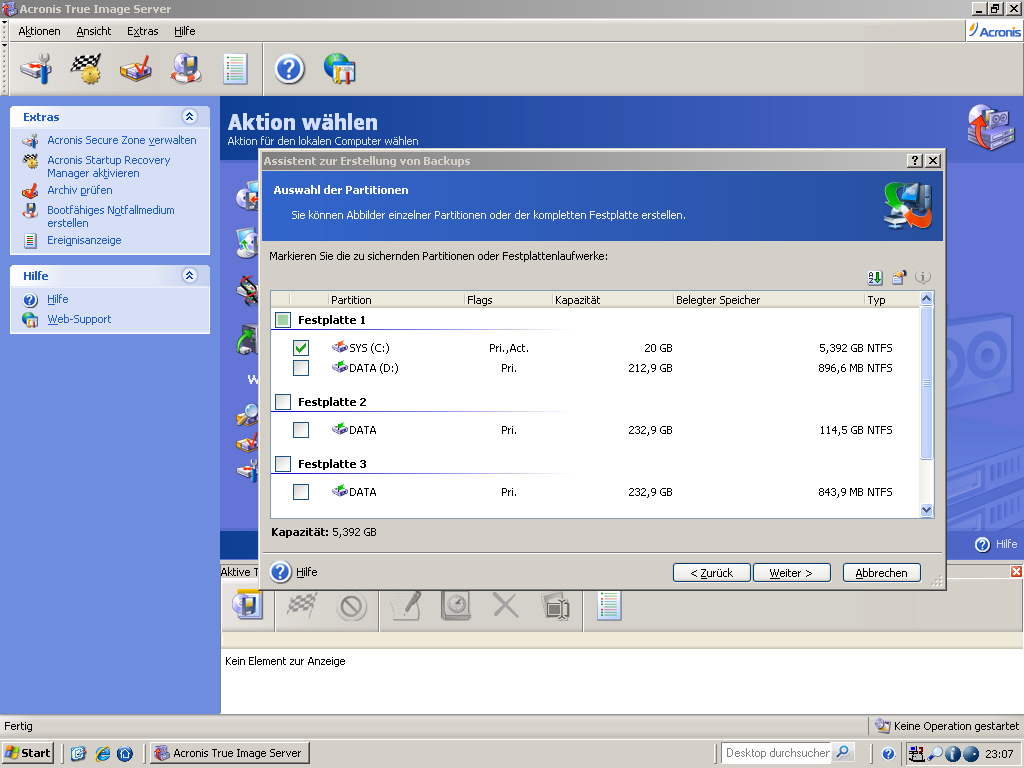Screen dimensions: 1024x768
Task: Click the blue help toolbar icon
Action: tap(289, 69)
